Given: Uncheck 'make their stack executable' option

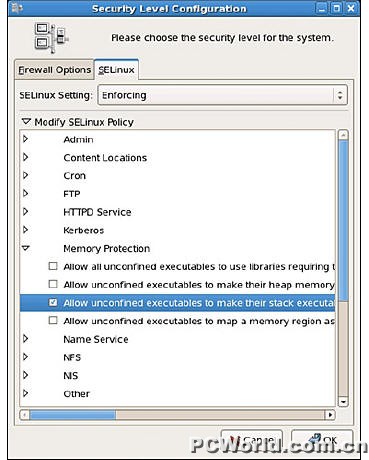Looking at the screenshot, I should point(53,302).
